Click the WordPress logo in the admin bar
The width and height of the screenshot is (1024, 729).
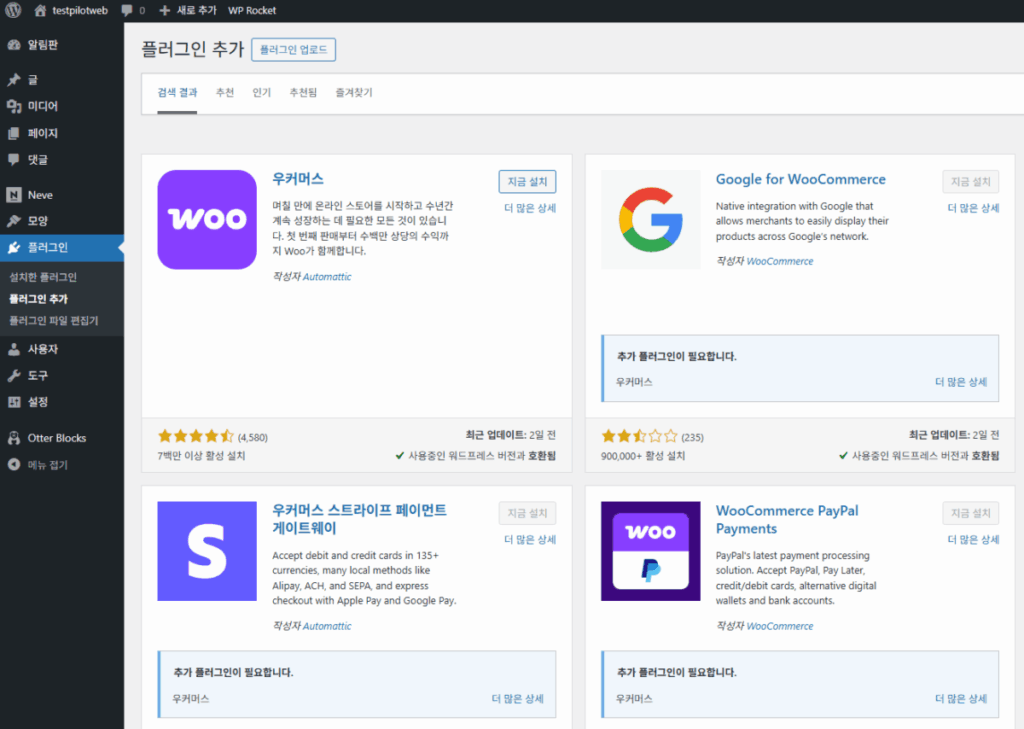13,12
